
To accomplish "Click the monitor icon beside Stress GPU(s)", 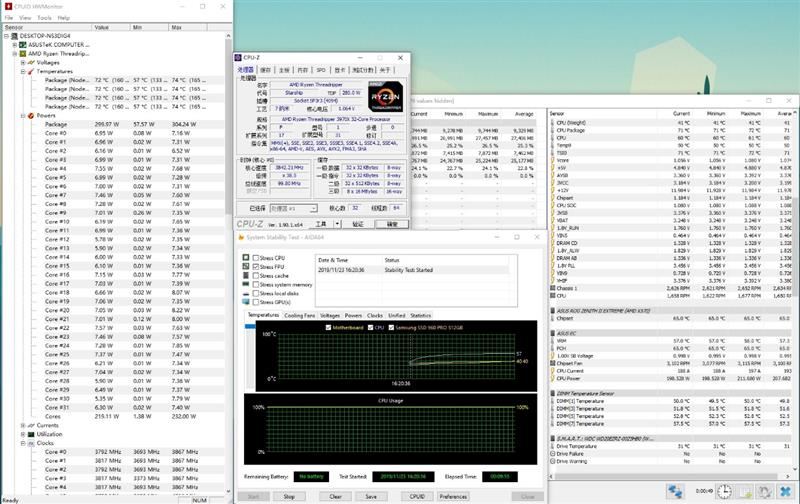I will click(246, 302).
